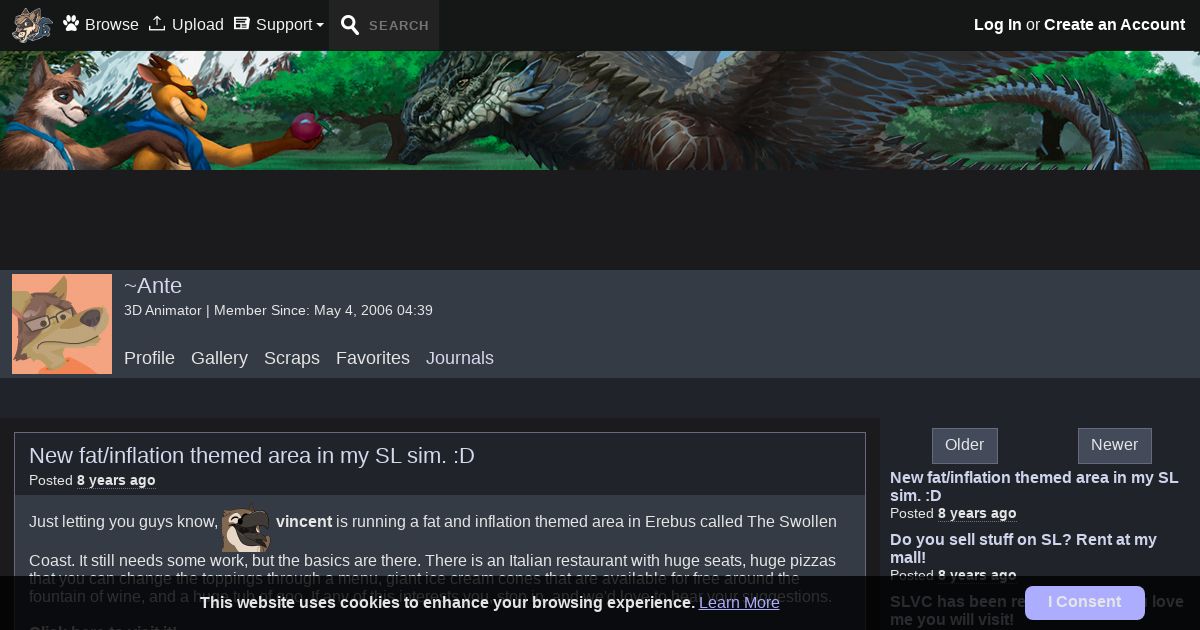Click timestamp under first sidebar journal
1200x630 pixels.
pos(977,514)
